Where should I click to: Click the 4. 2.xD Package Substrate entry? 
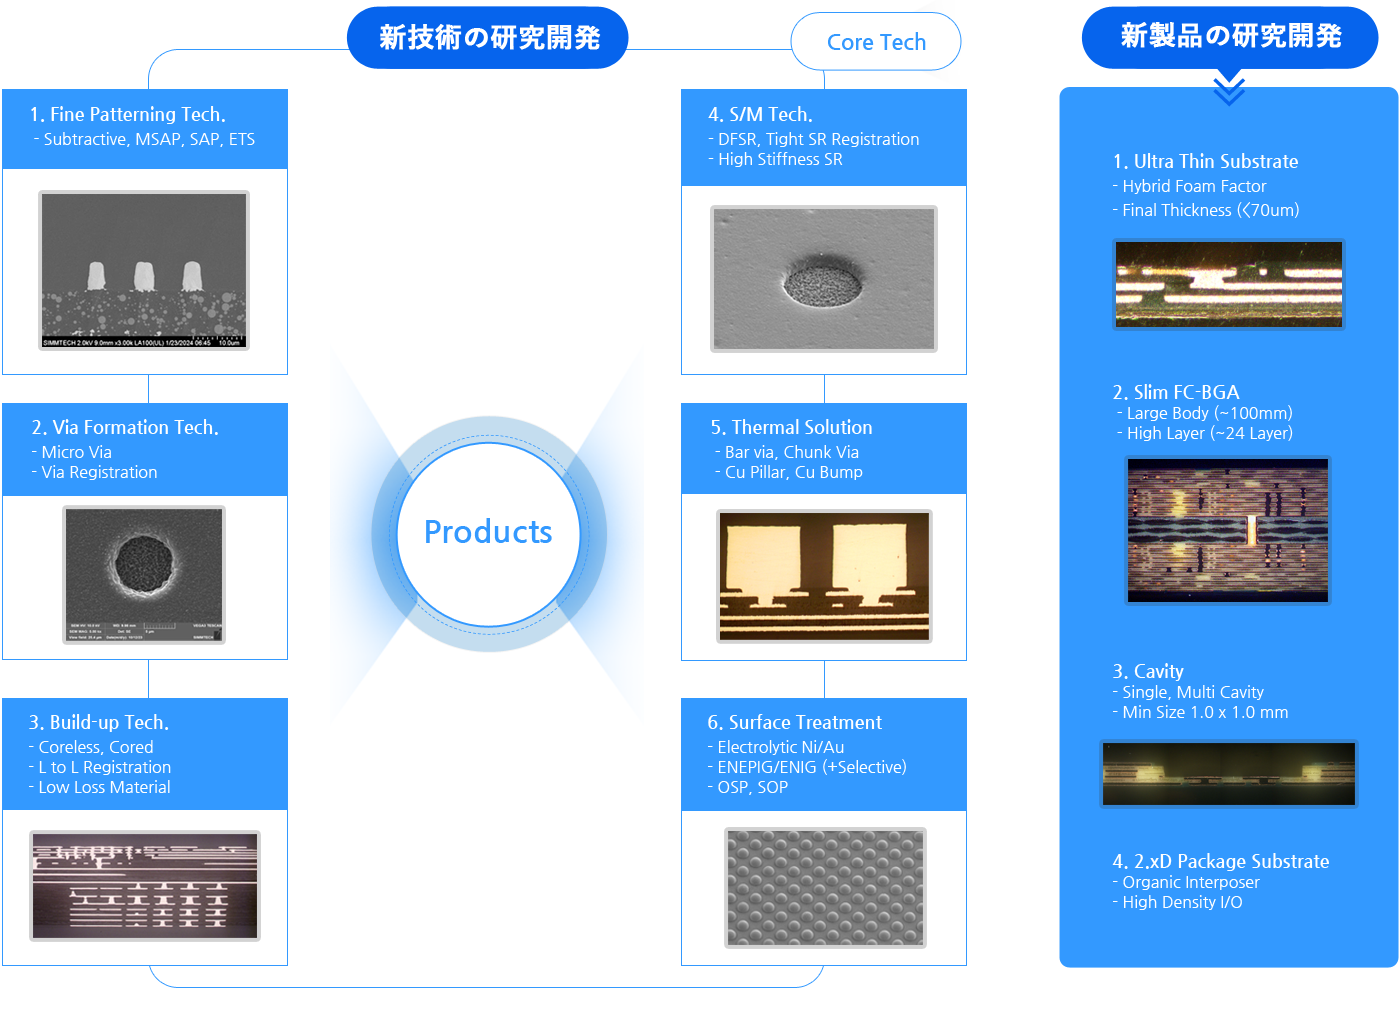point(1222,861)
